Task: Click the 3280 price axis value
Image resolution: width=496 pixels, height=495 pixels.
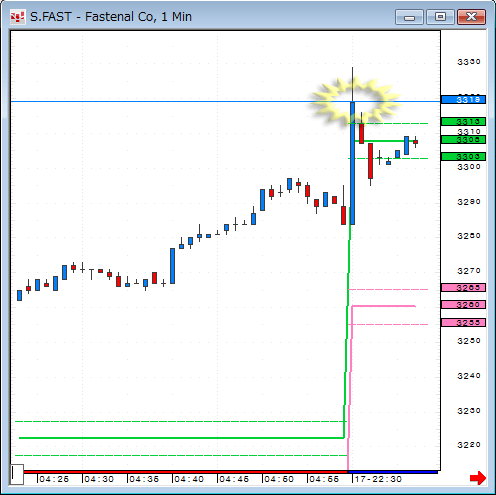Action: tap(469, 236)
